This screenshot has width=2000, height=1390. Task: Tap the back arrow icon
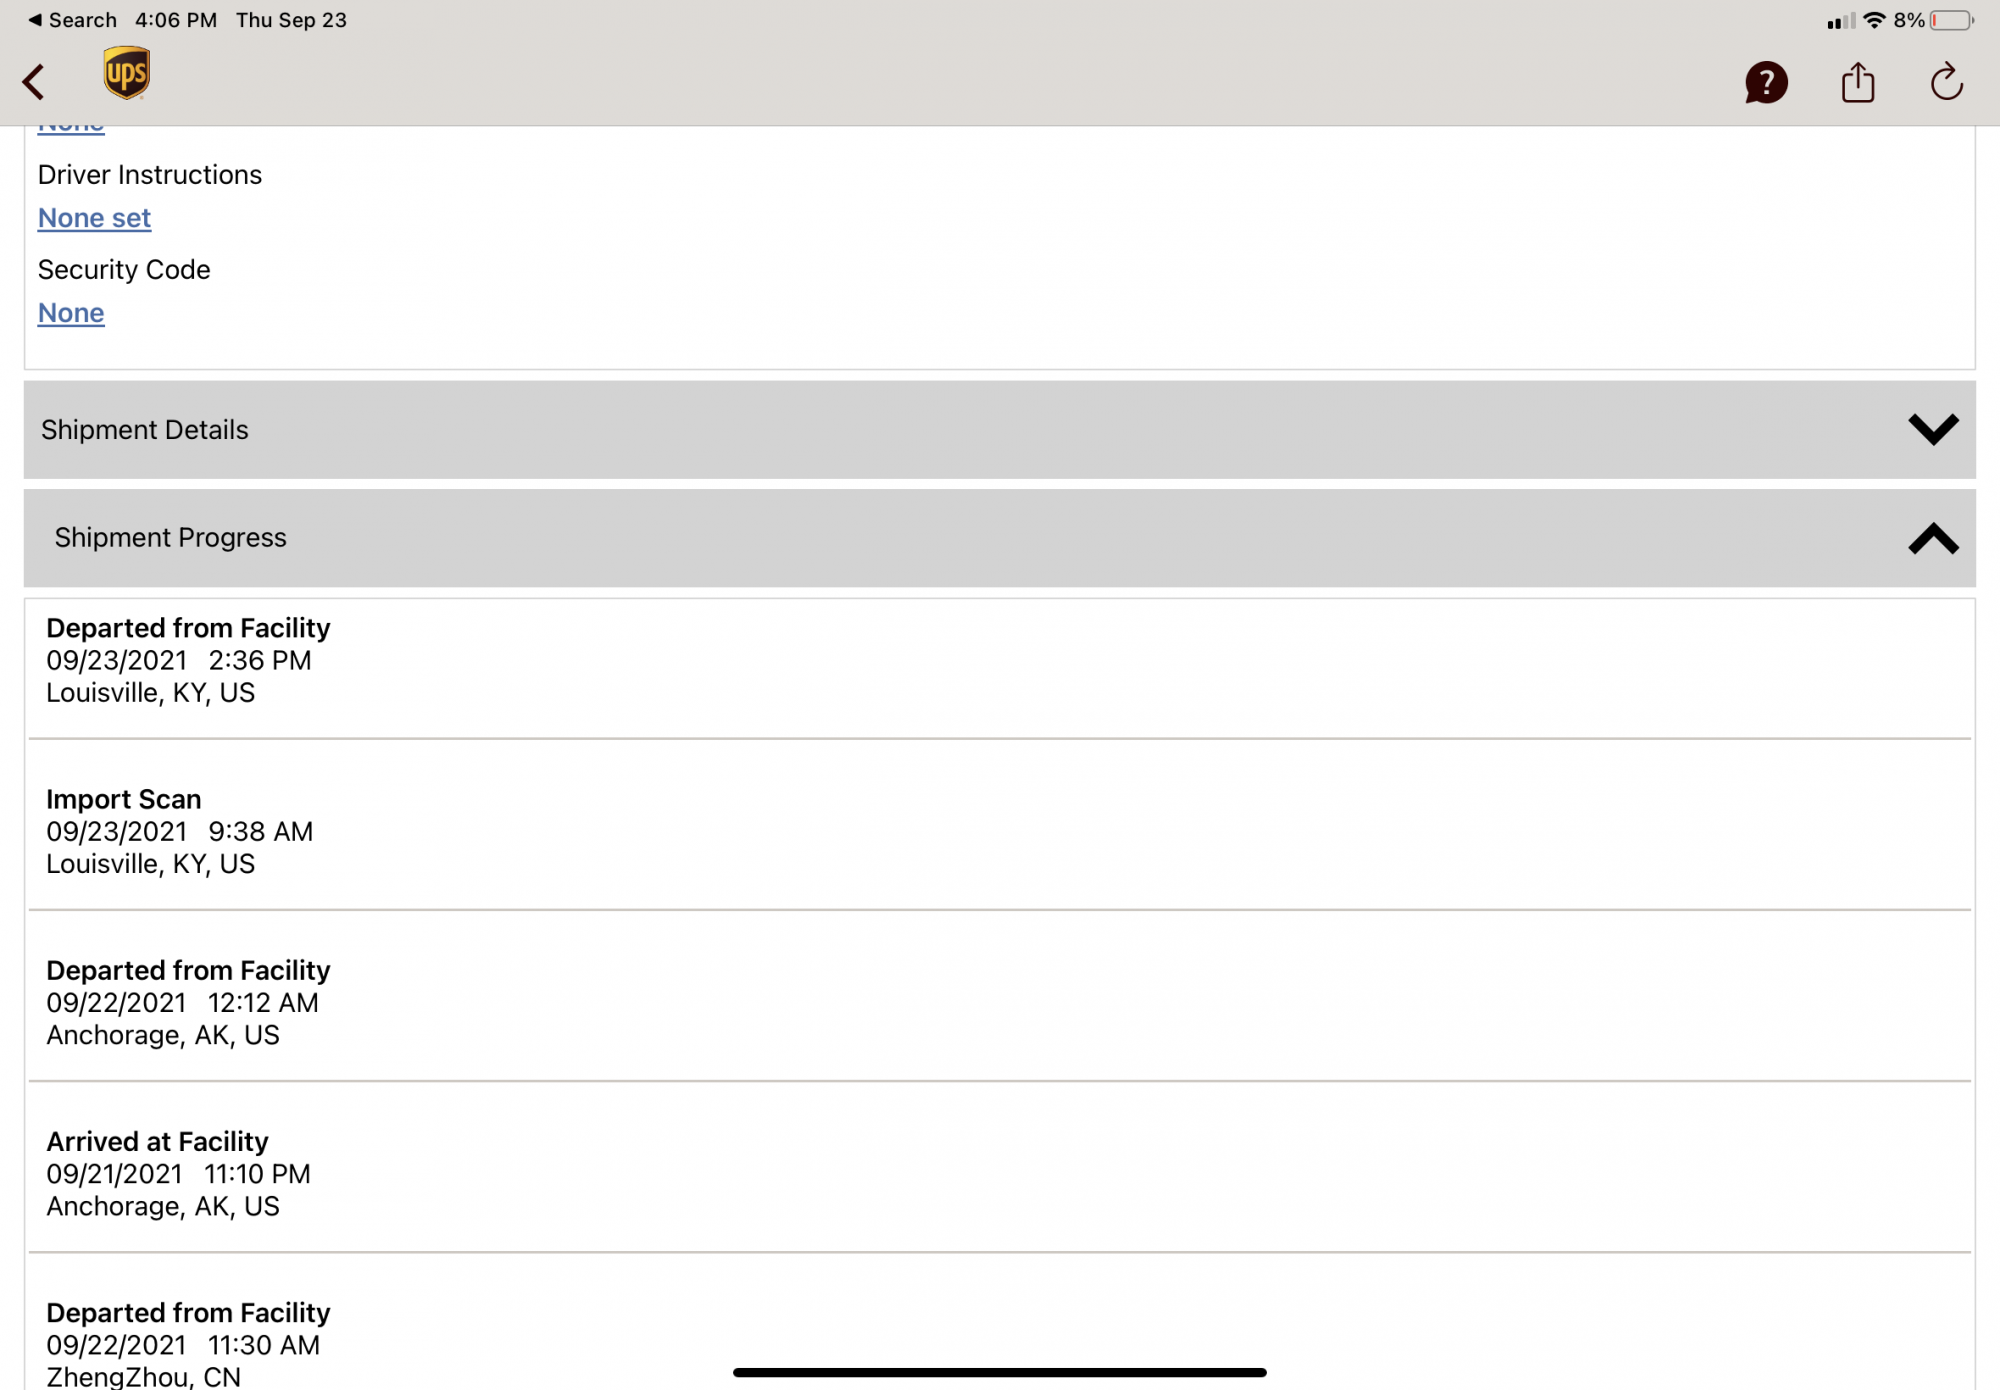pos(35,82)
